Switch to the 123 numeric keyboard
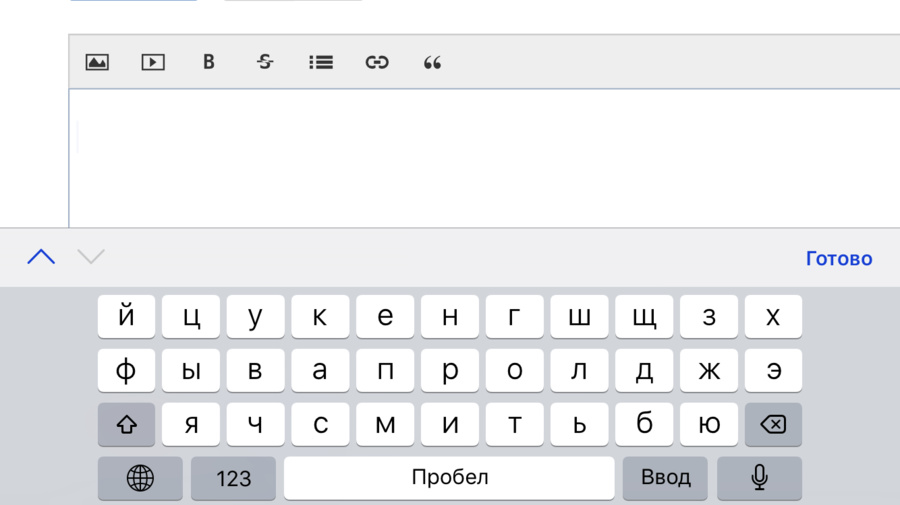Viewport: 900px width, 505px height. click(234, 478)
